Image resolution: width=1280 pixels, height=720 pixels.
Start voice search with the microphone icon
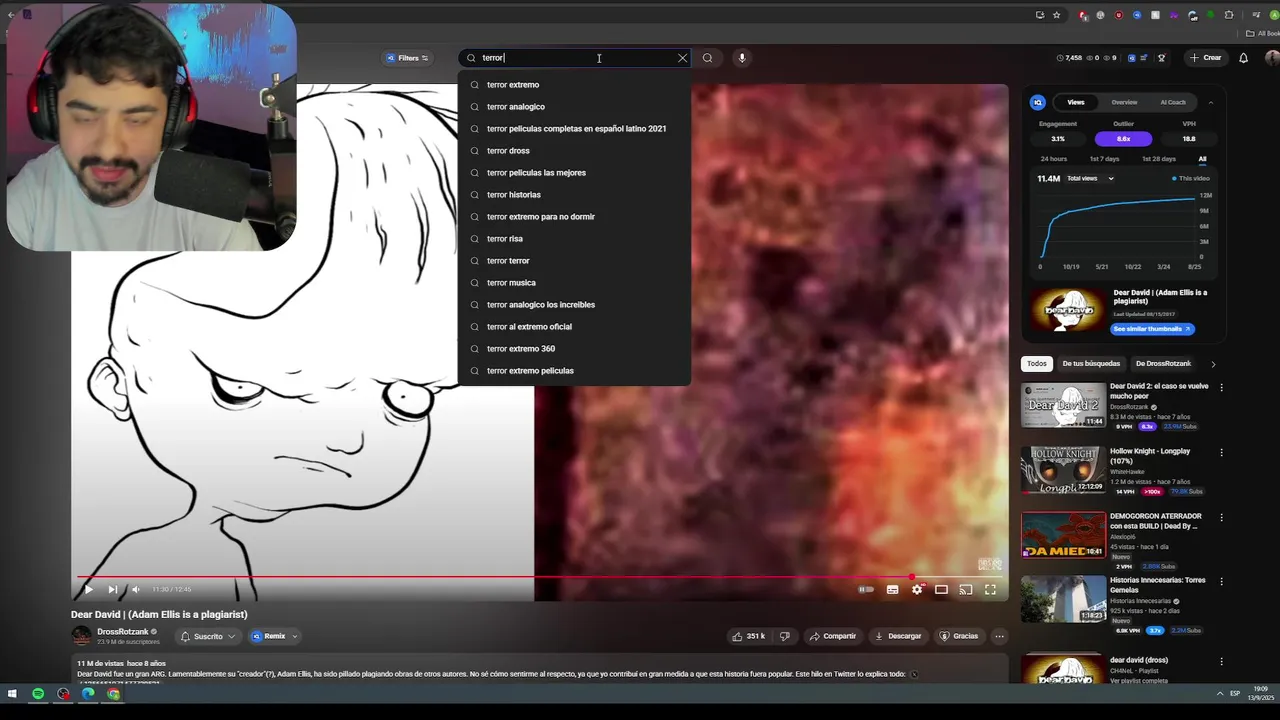pos(742,58)
